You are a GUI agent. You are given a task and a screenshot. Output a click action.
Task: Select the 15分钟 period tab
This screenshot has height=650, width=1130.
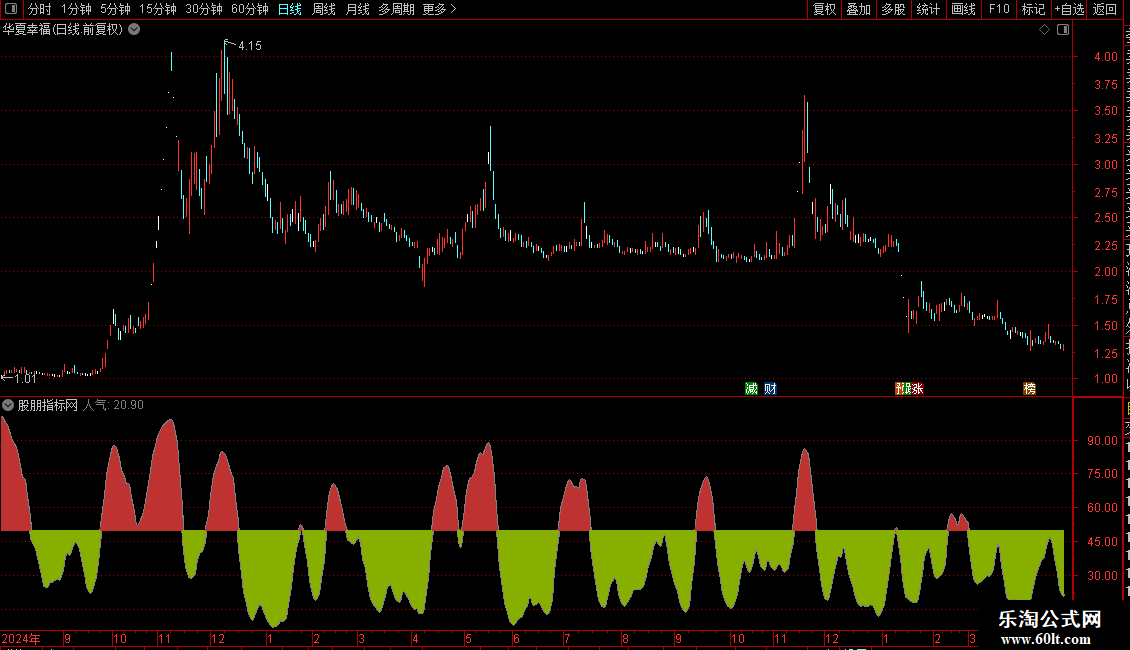[x=158, y=9]
